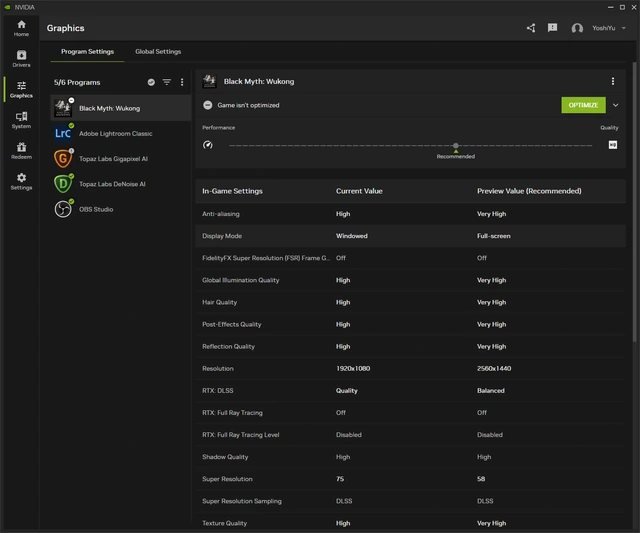Click Preview Value (Recommended) column header
This screenshot has height=533, width=640.
(529, 191)
